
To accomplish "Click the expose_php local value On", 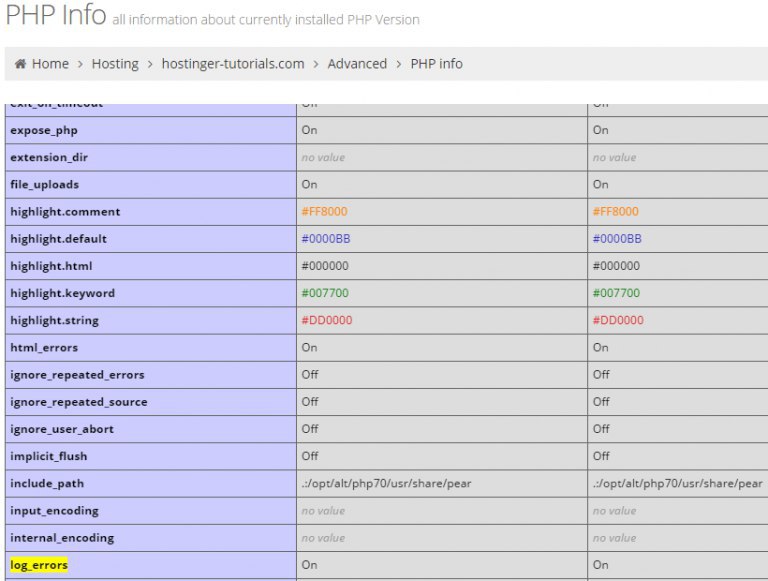I will [310, 130].
